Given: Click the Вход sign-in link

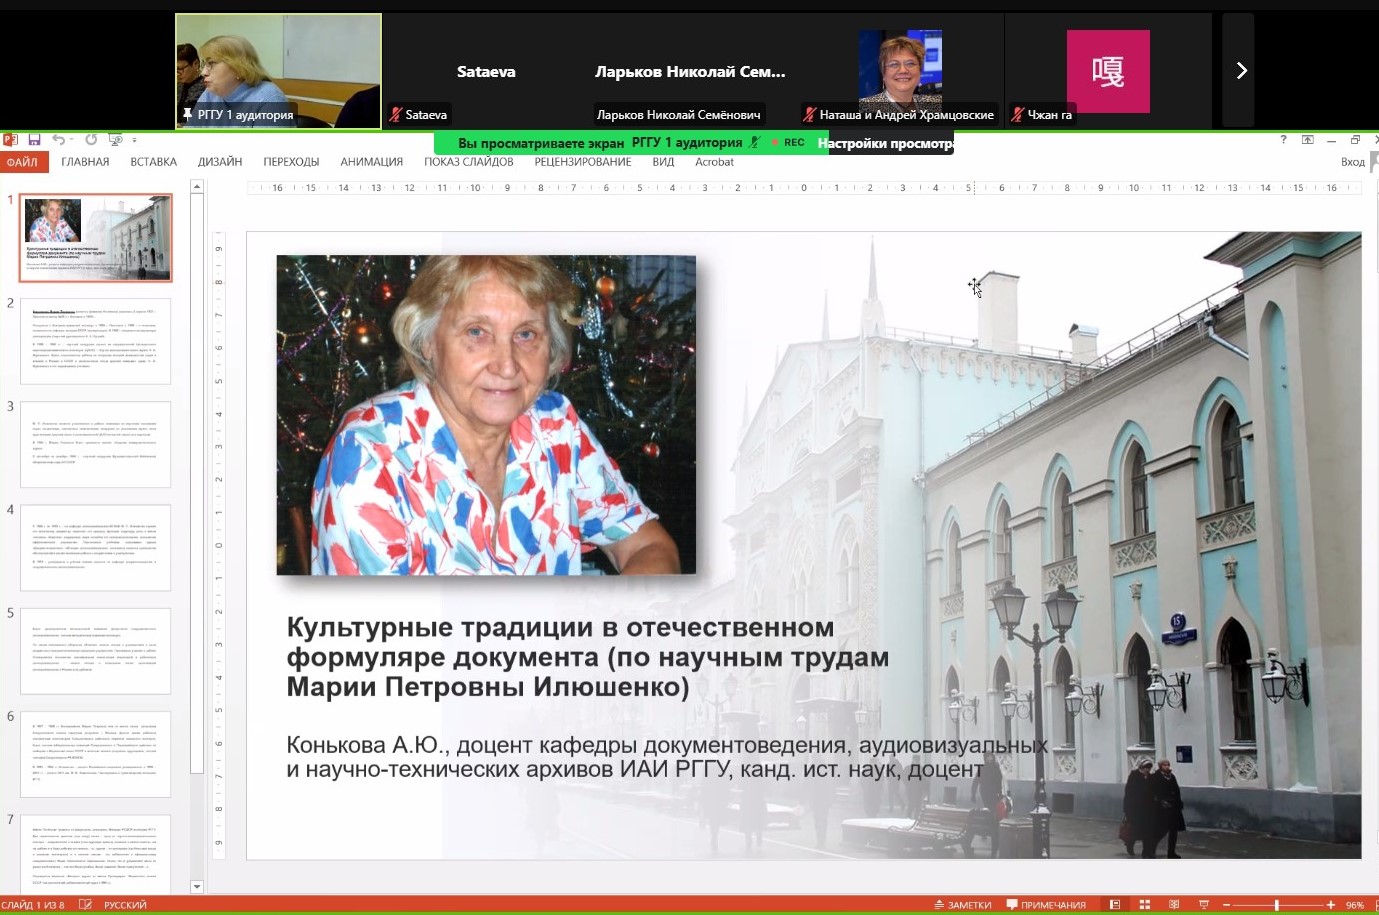Looking at the screenshot, I should pos(1352,162).
